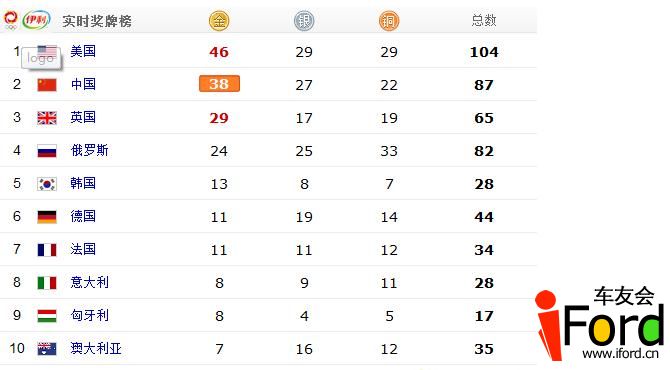The width and height of the screenshot is (670, 370).
Task: Click the highlighted 38 gold count
Action: 219,84
